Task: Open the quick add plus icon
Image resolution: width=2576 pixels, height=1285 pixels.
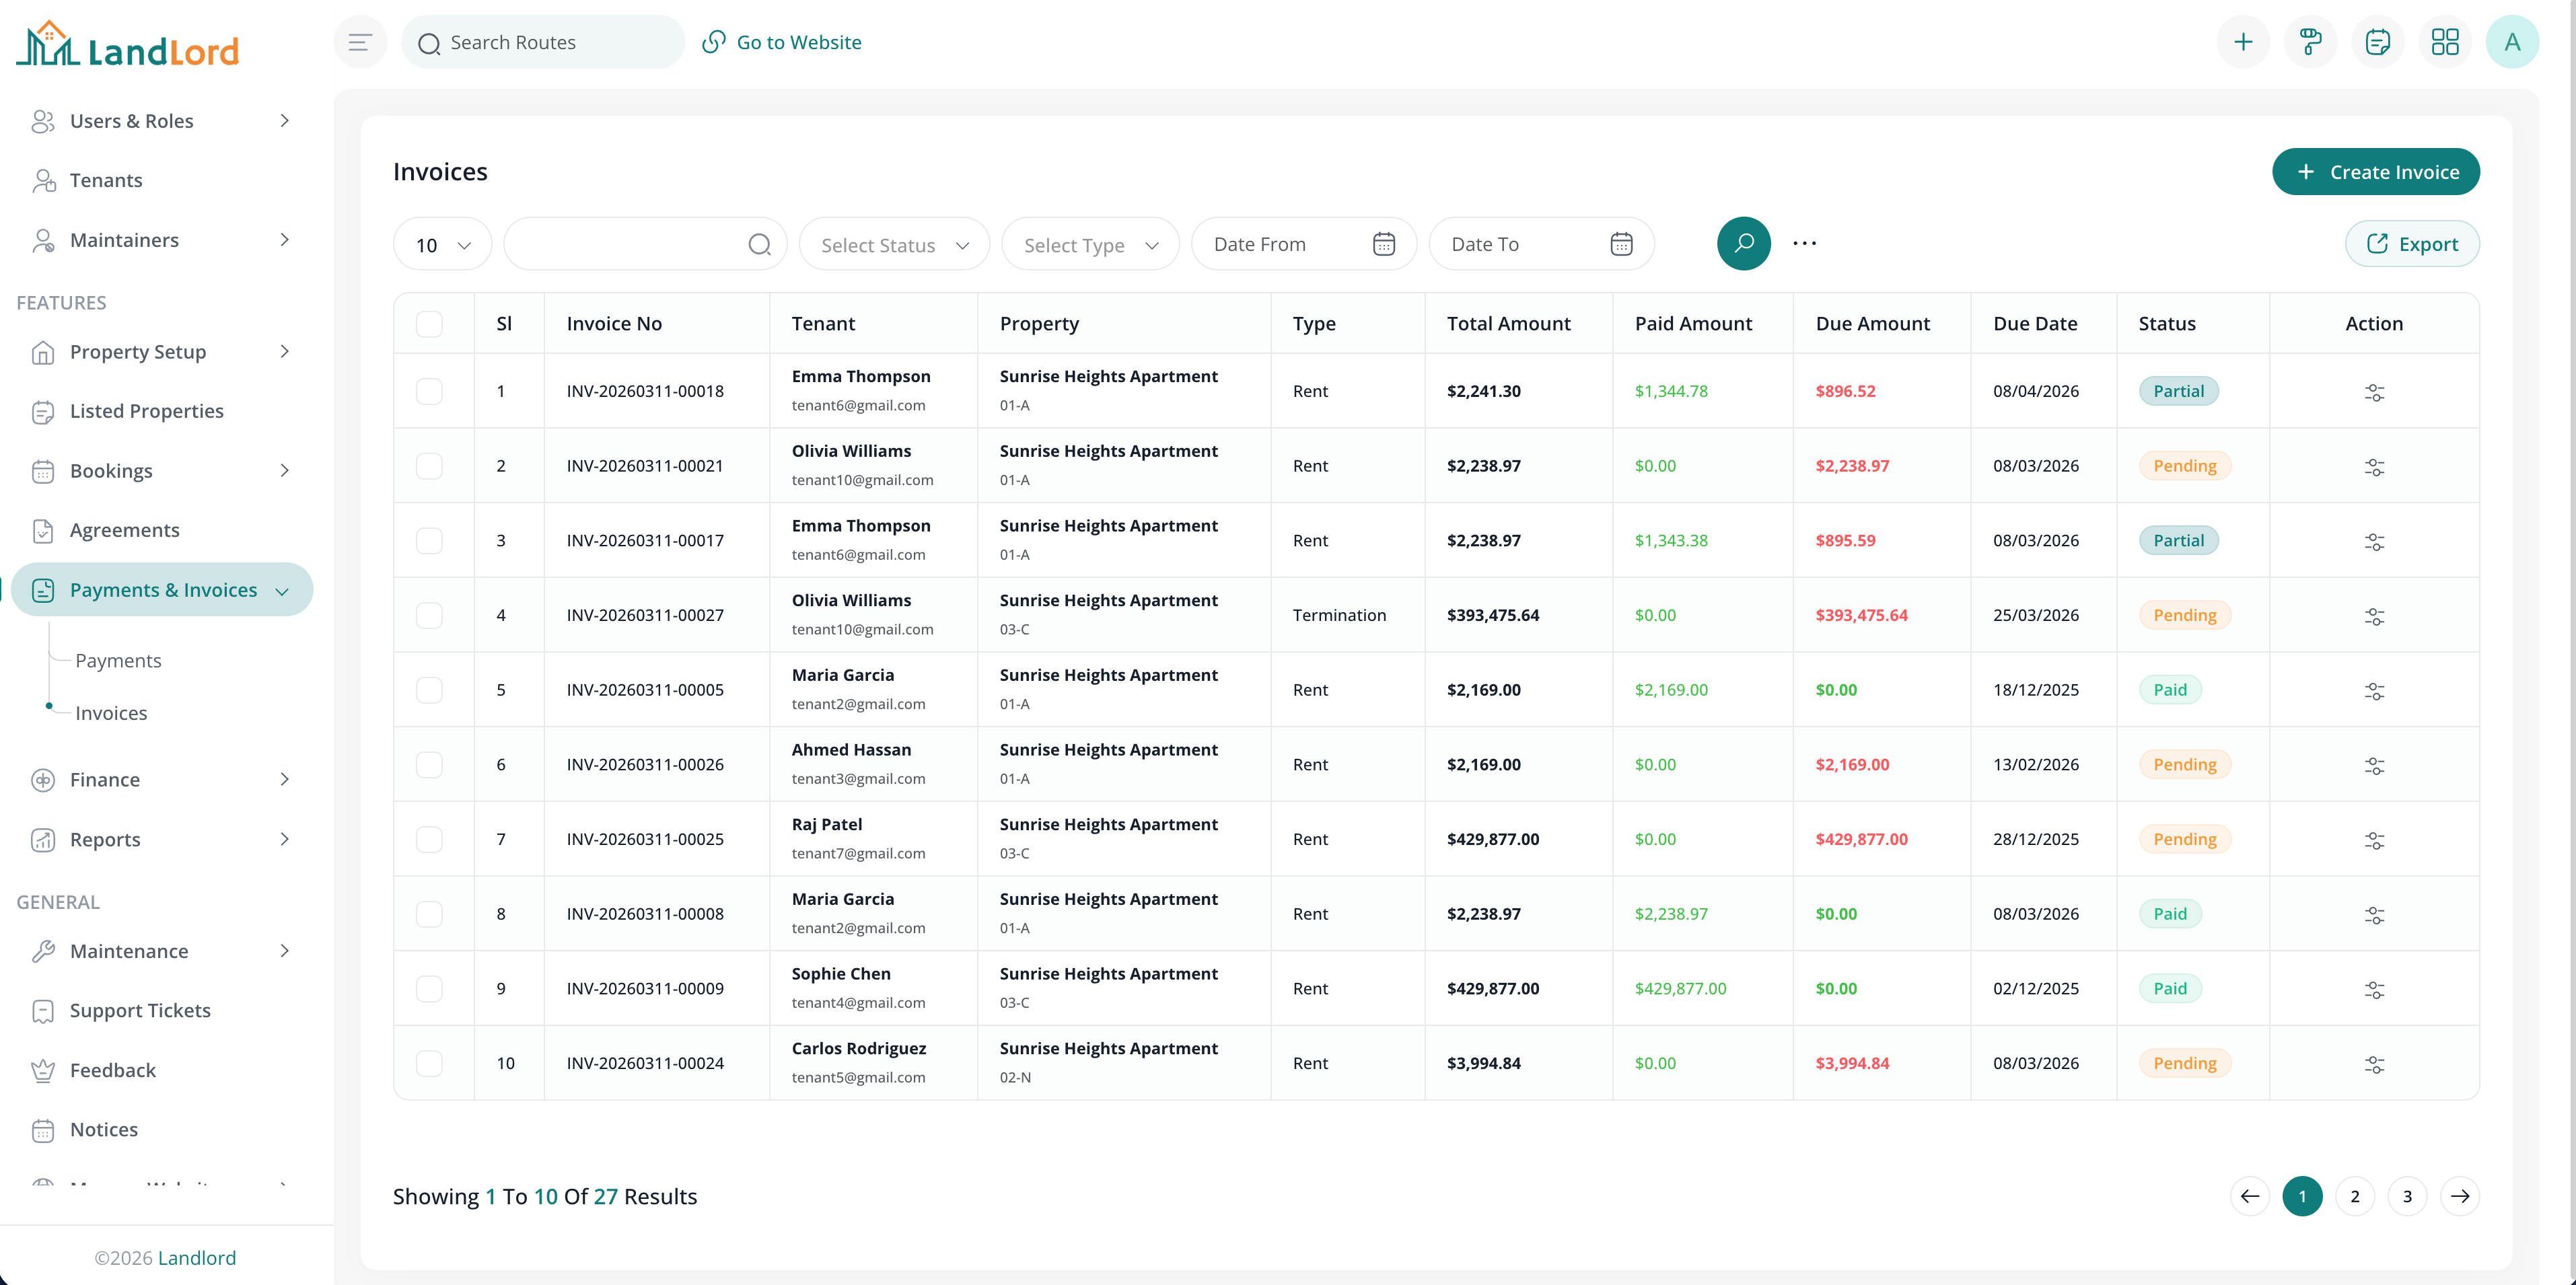Action: 2243,42
